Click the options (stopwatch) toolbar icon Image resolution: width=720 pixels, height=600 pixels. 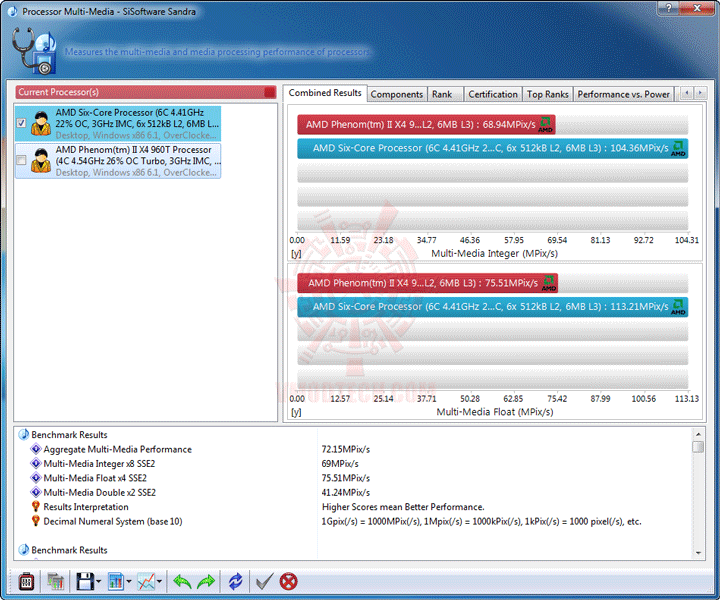point(26,582)
